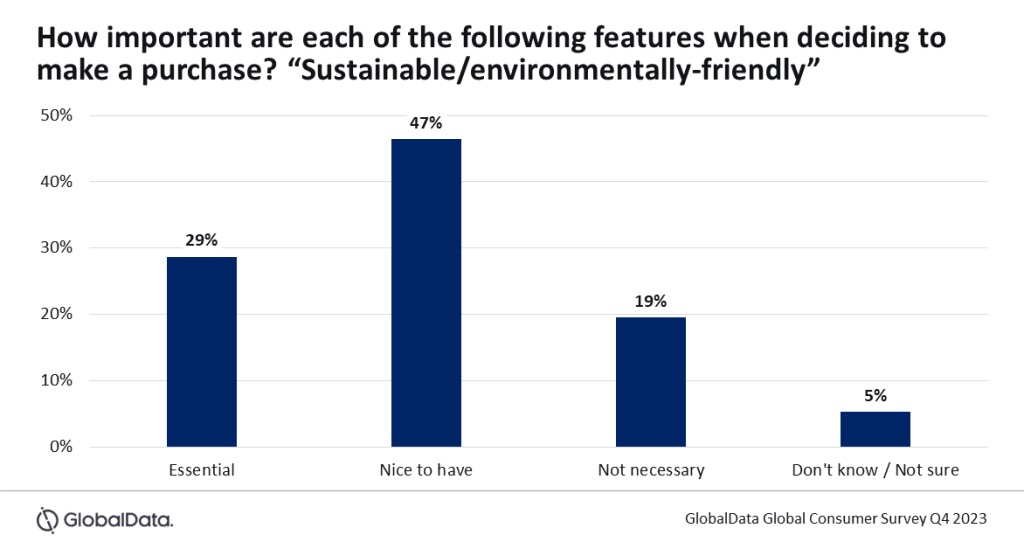Click the 19% data label

(651, 301)
